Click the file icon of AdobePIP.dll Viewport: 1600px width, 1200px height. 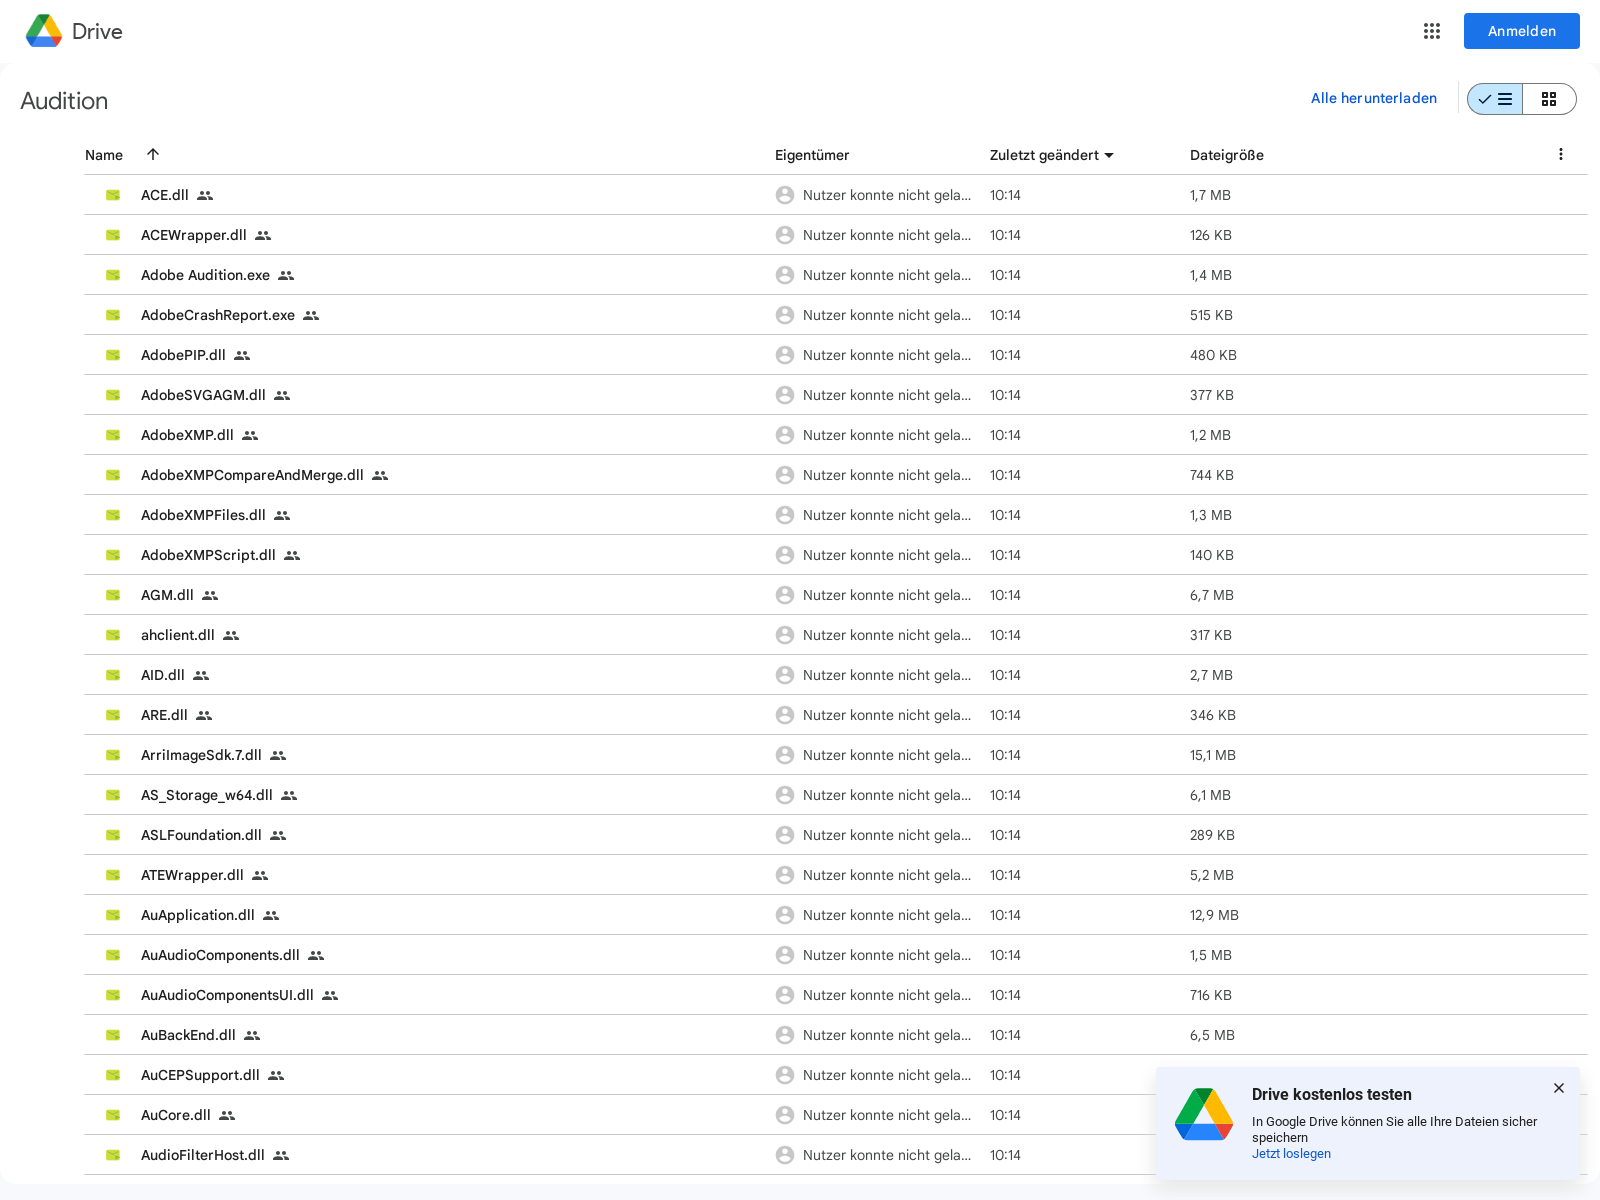pos(113,355)
